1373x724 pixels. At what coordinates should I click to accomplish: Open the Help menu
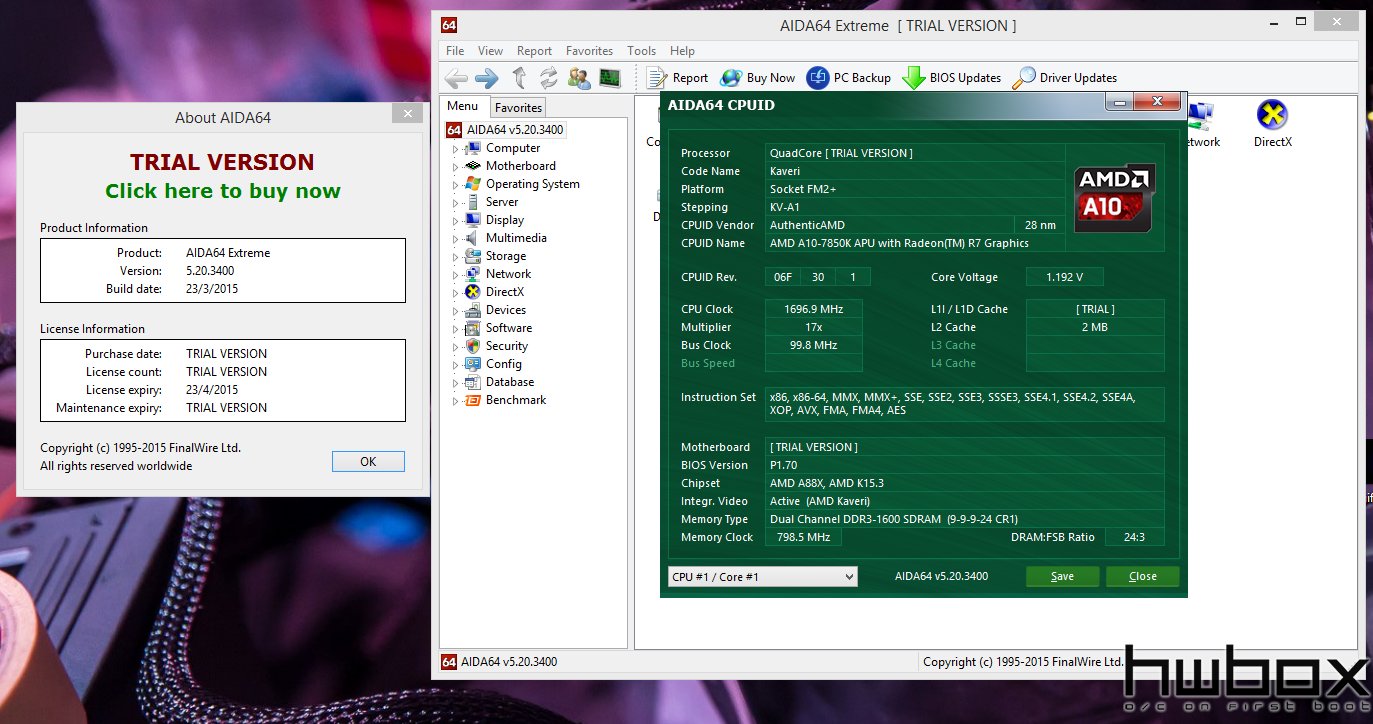[682, 51]
